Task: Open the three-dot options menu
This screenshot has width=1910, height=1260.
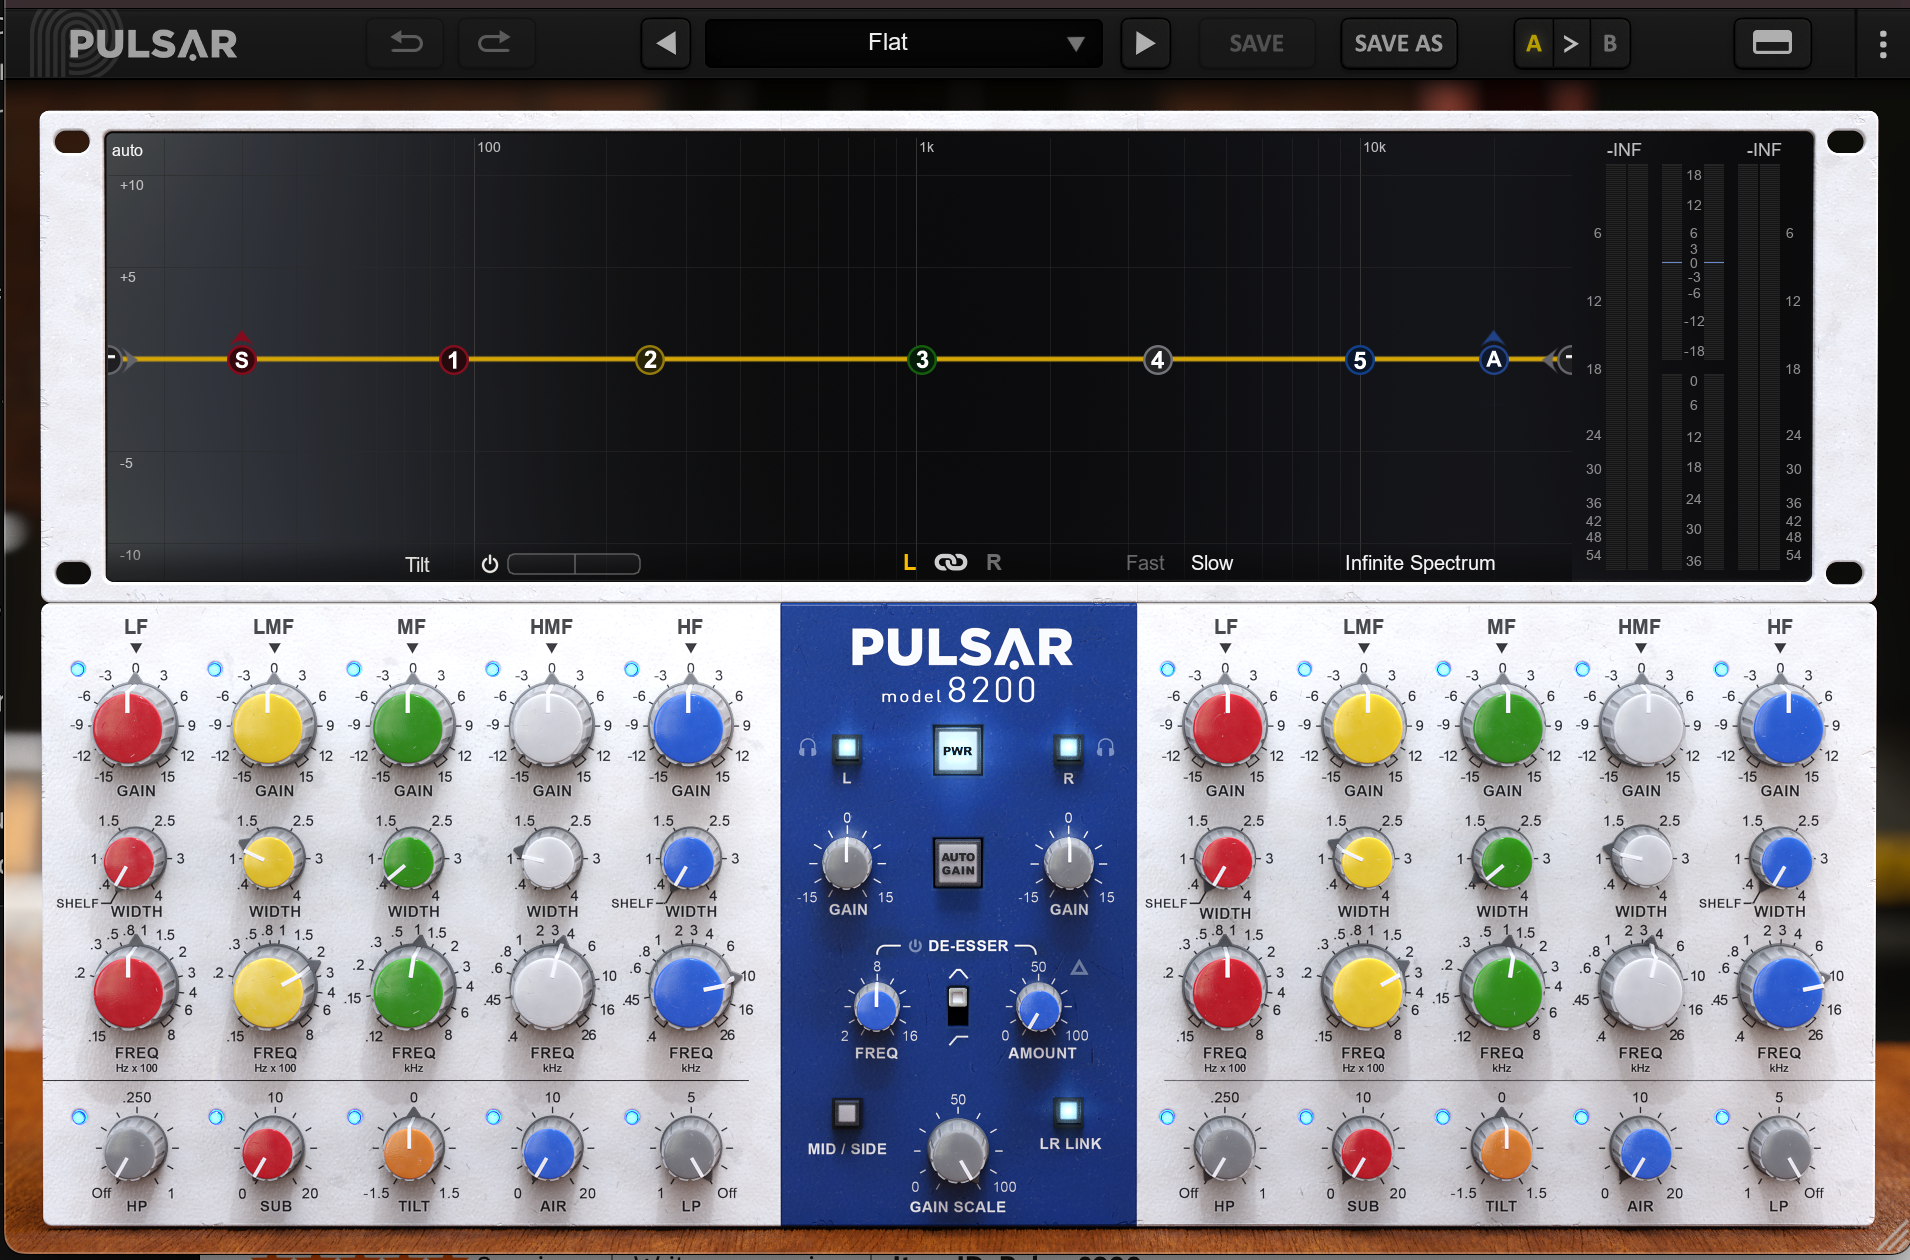Action: coord(1883,43)
